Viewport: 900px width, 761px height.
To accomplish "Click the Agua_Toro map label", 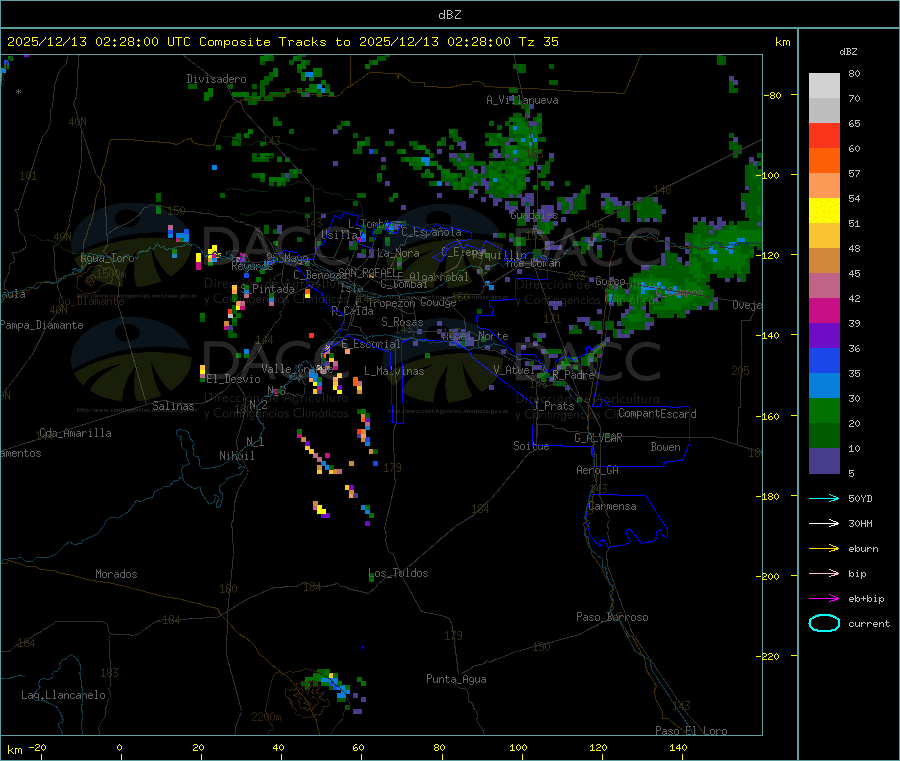I will (x=107, y=258).
